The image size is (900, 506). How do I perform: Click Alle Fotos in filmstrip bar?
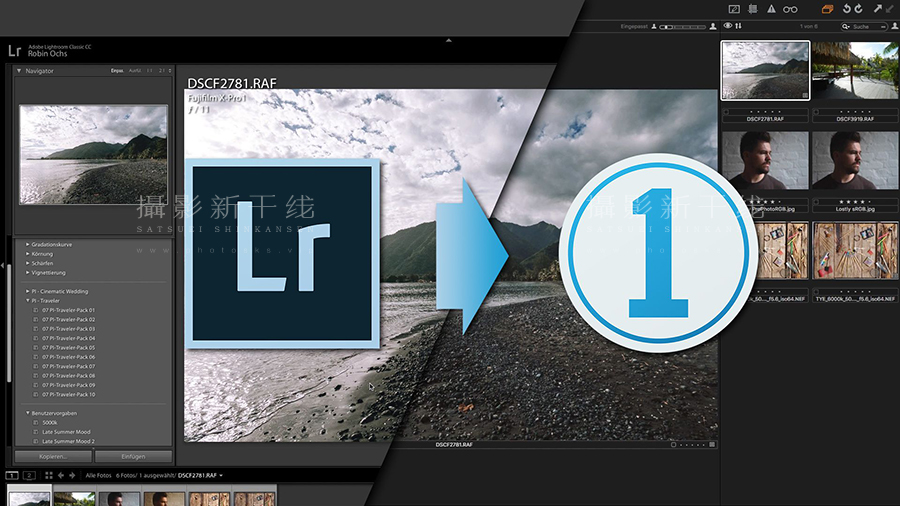coord(98,476)
